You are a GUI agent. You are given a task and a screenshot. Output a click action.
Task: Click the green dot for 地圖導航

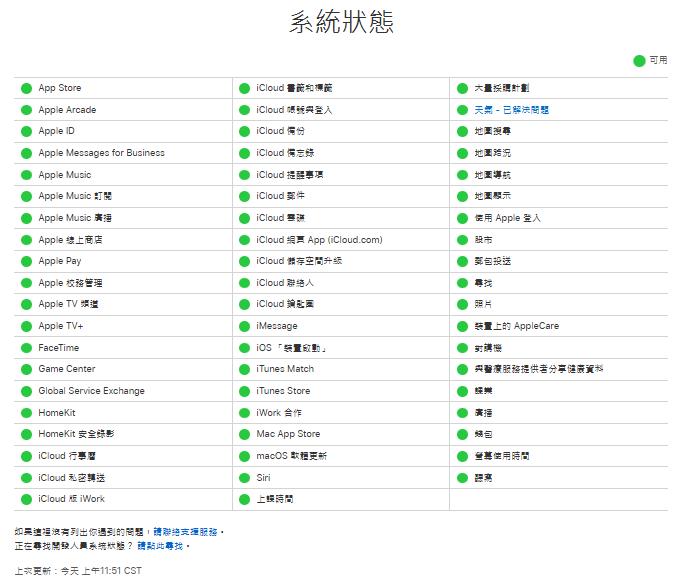462,175
